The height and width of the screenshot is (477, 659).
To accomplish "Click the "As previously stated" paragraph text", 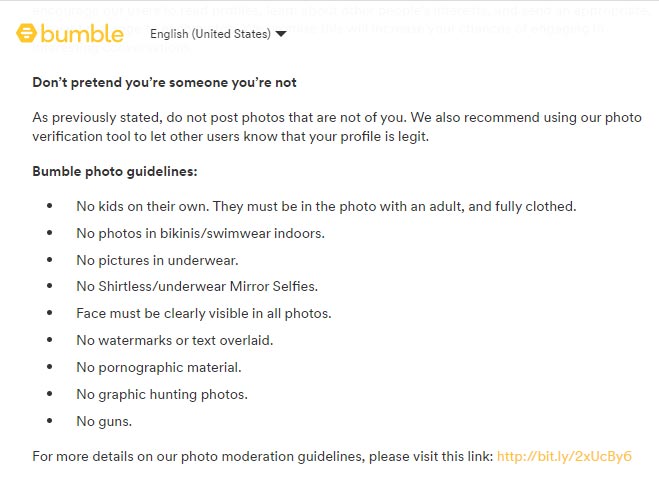I will pos(337,117).
